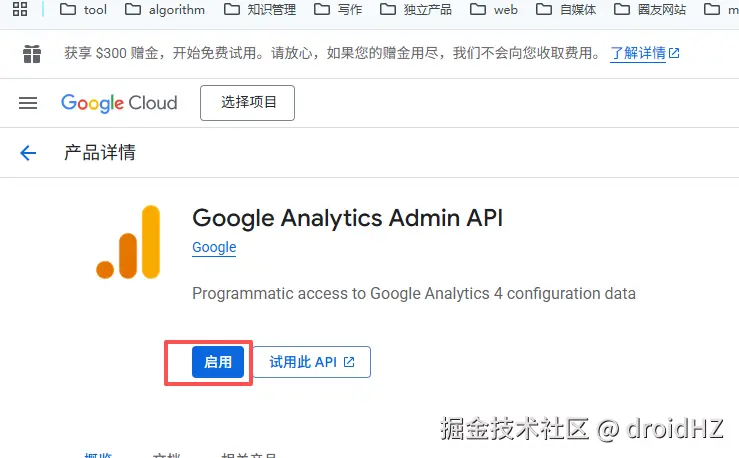Open the 写作 bookmarks folder

[338, 9]
